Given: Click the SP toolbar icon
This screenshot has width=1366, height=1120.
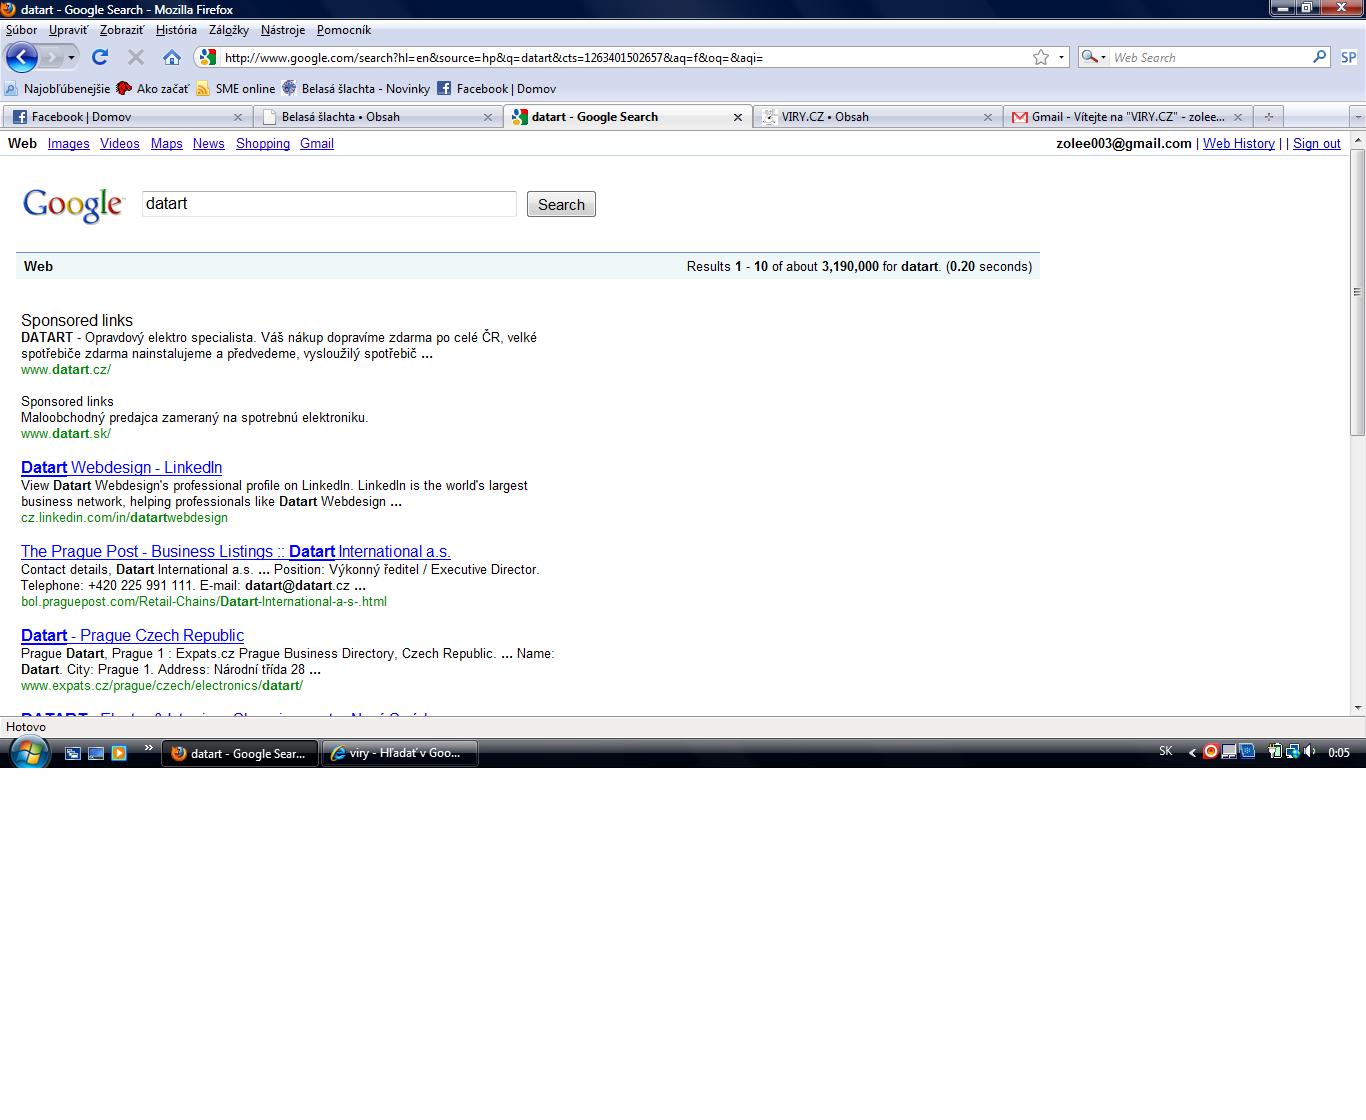Looking at the screenshot, I should click(x=1348, y=57).
